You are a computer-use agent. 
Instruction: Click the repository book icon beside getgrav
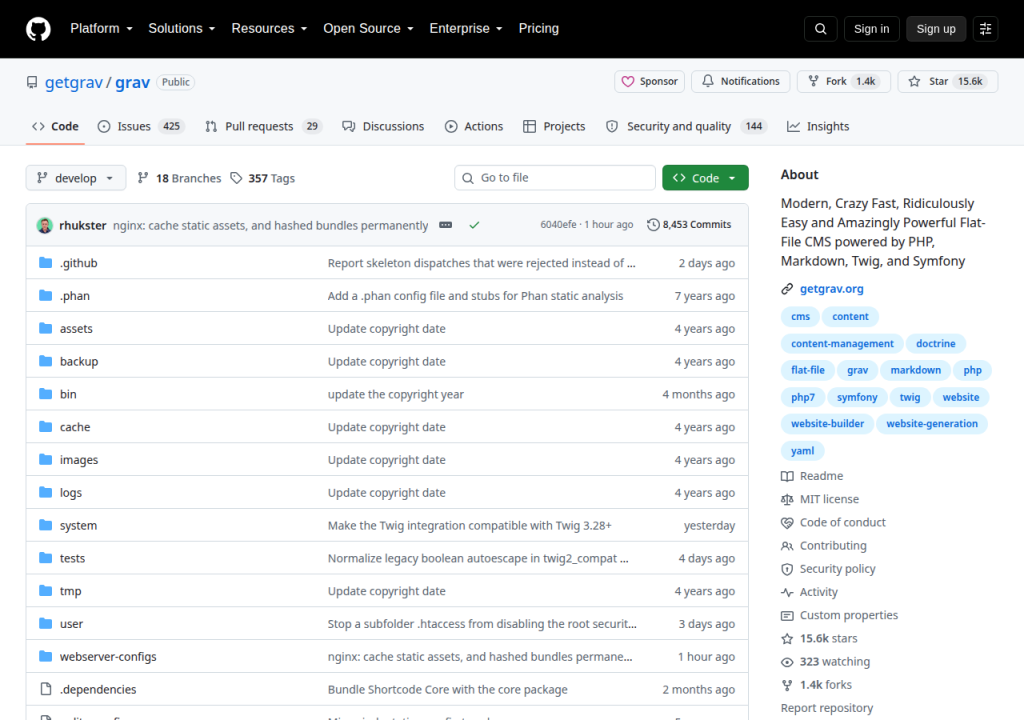pyautogui.click(x=32, y=82)
